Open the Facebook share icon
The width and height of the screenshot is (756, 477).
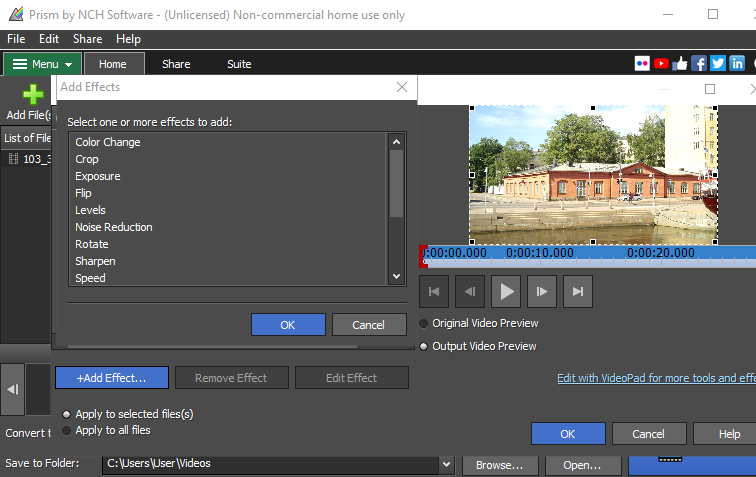(699, 64)
